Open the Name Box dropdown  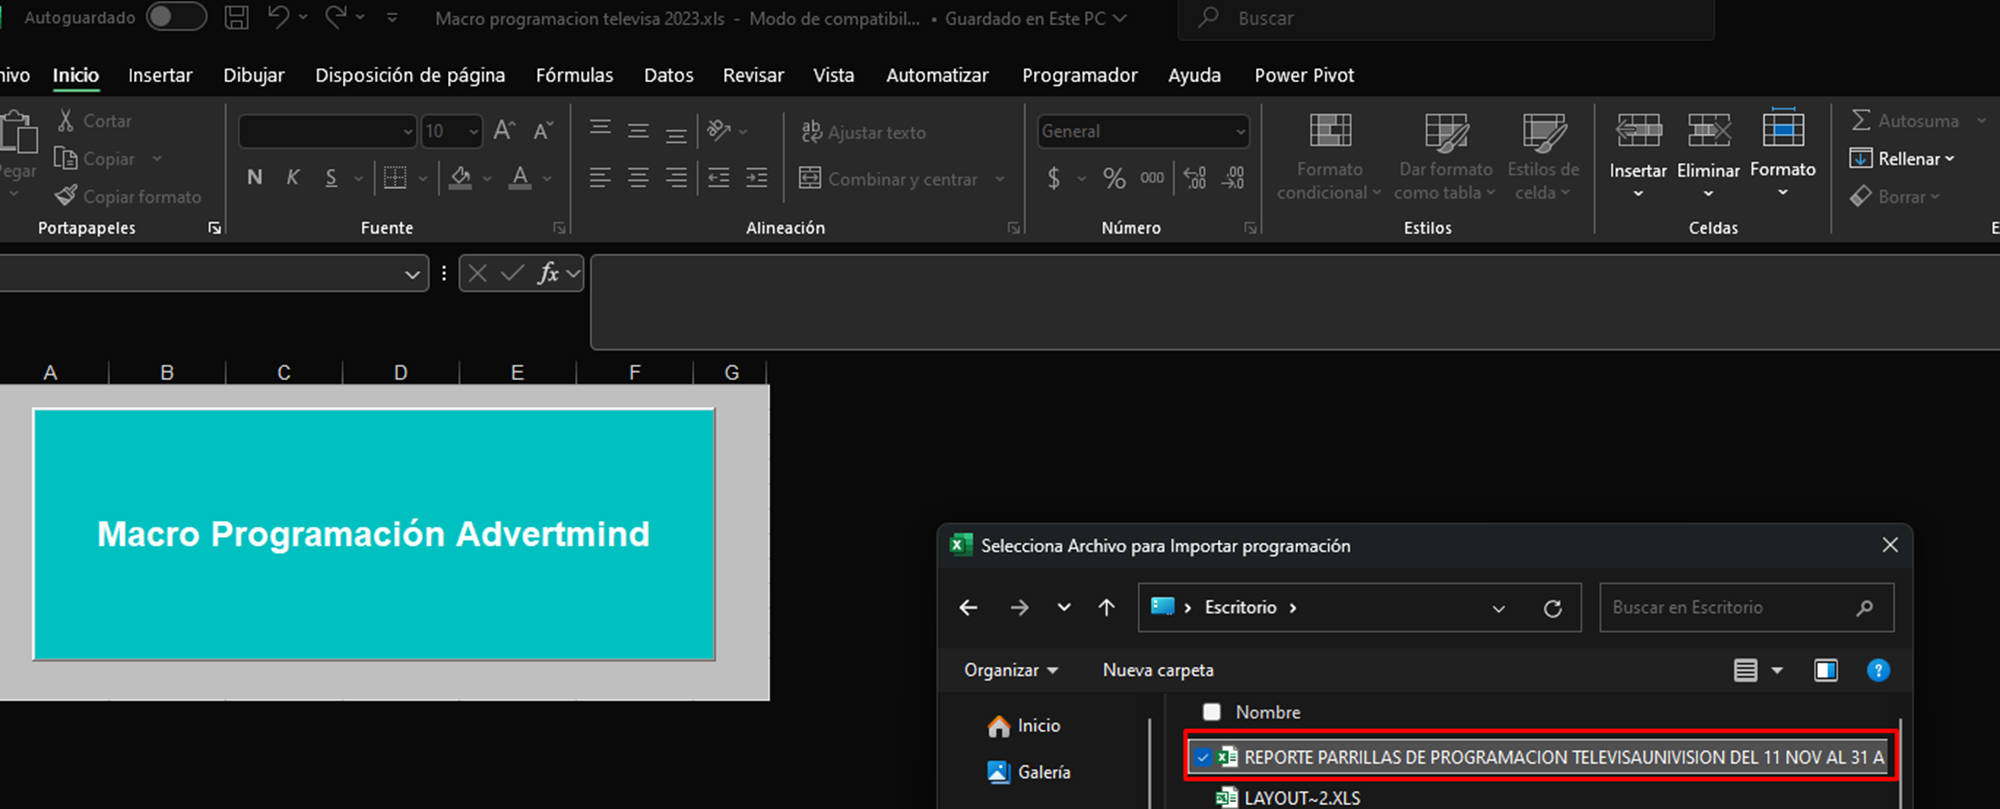pos(412,274)
